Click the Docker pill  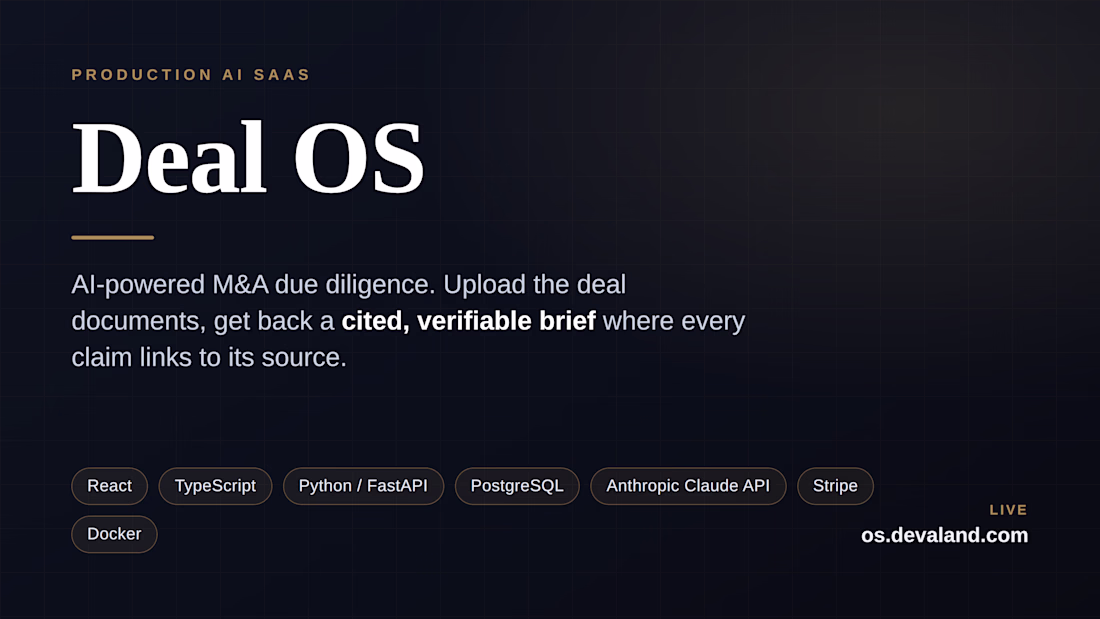click(114, 534)
